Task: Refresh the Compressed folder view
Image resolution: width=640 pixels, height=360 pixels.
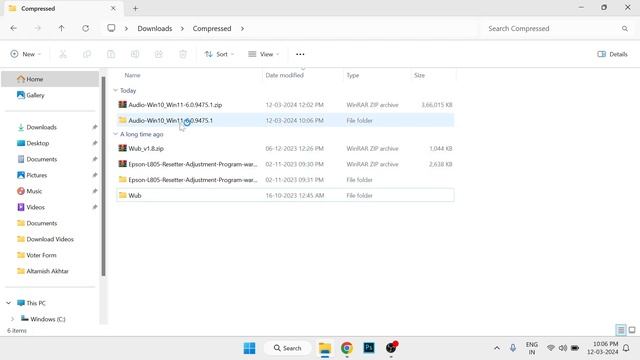Action: [x=85, y=28]
